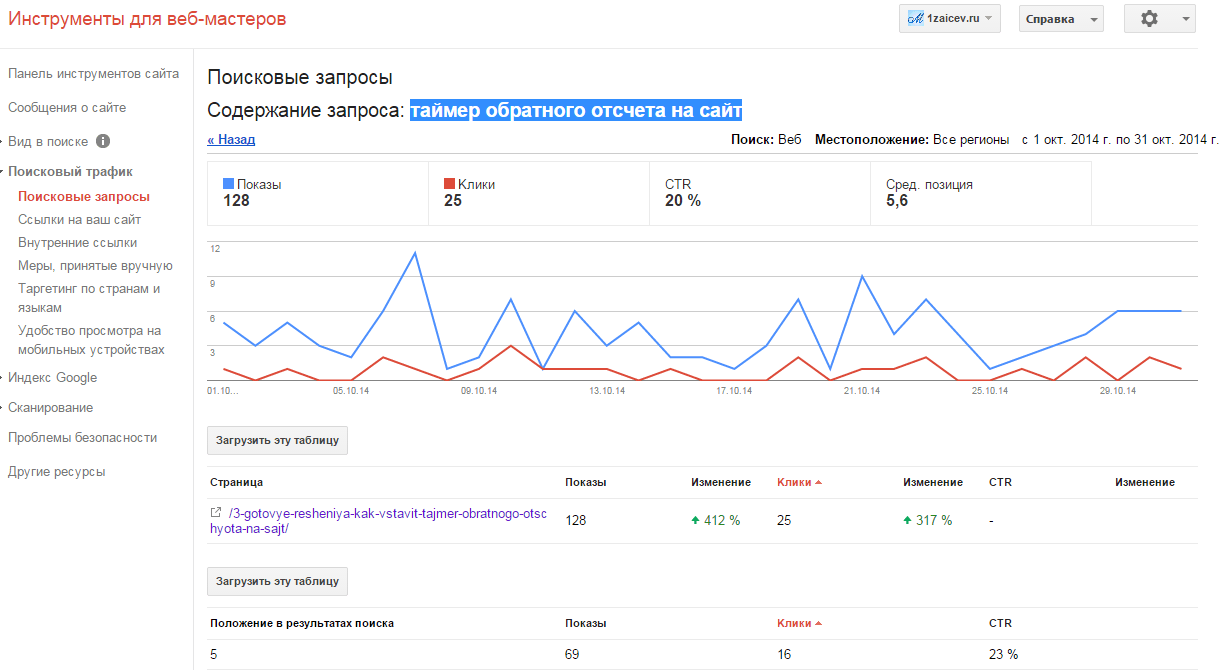The height and width of the screenshot is (670, 1230).
Task: Open Панель инструментов сайта
Action: tap(93, 74)
